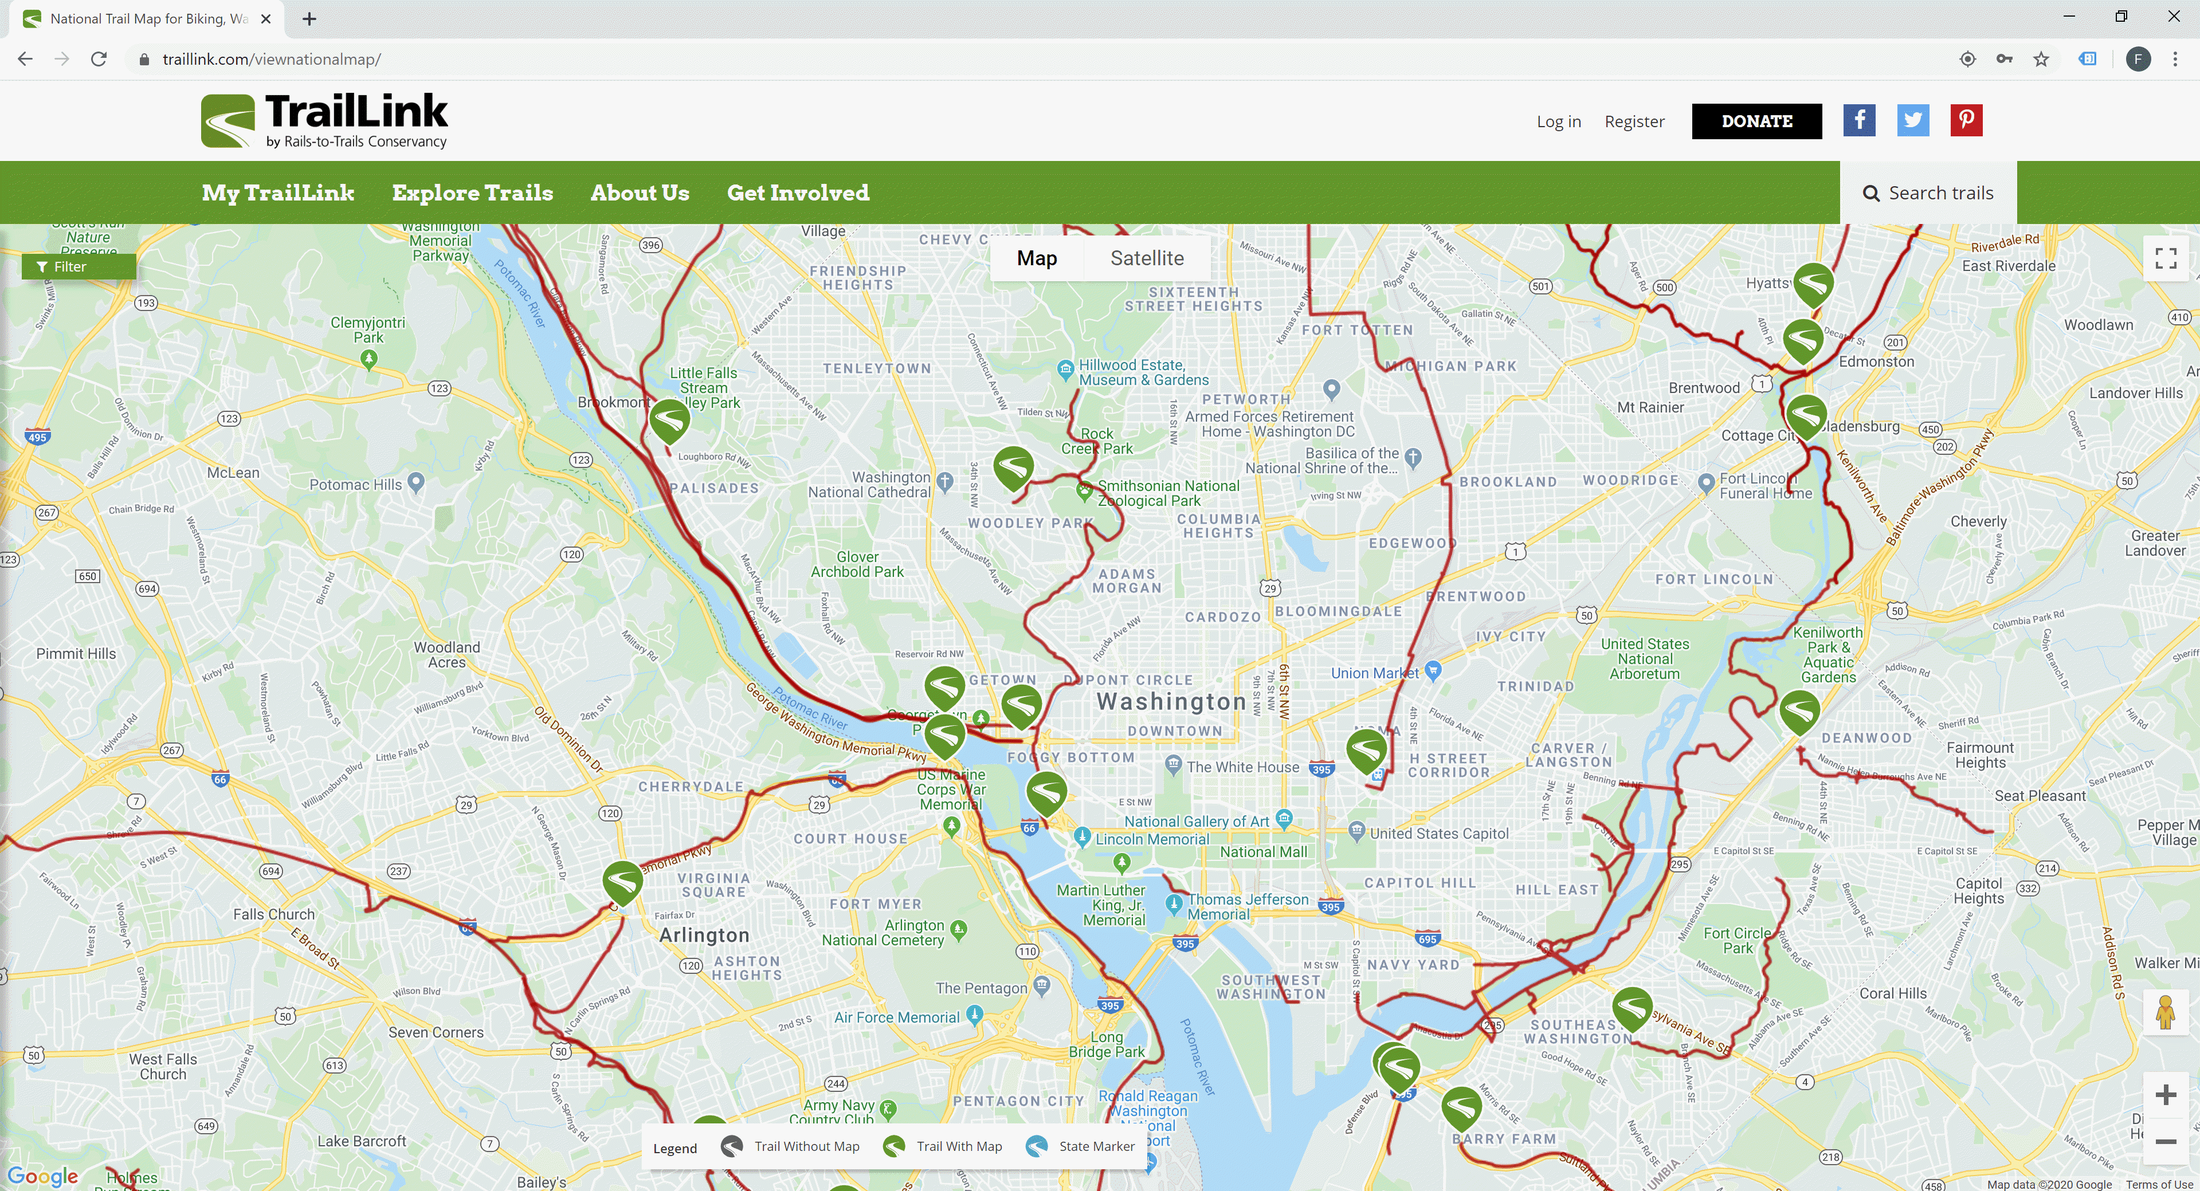The height and width of the screenshot is (1191, 2200).
Task: Click trail marker near US Marine Corps War Memorial
Action: point(944,736)
